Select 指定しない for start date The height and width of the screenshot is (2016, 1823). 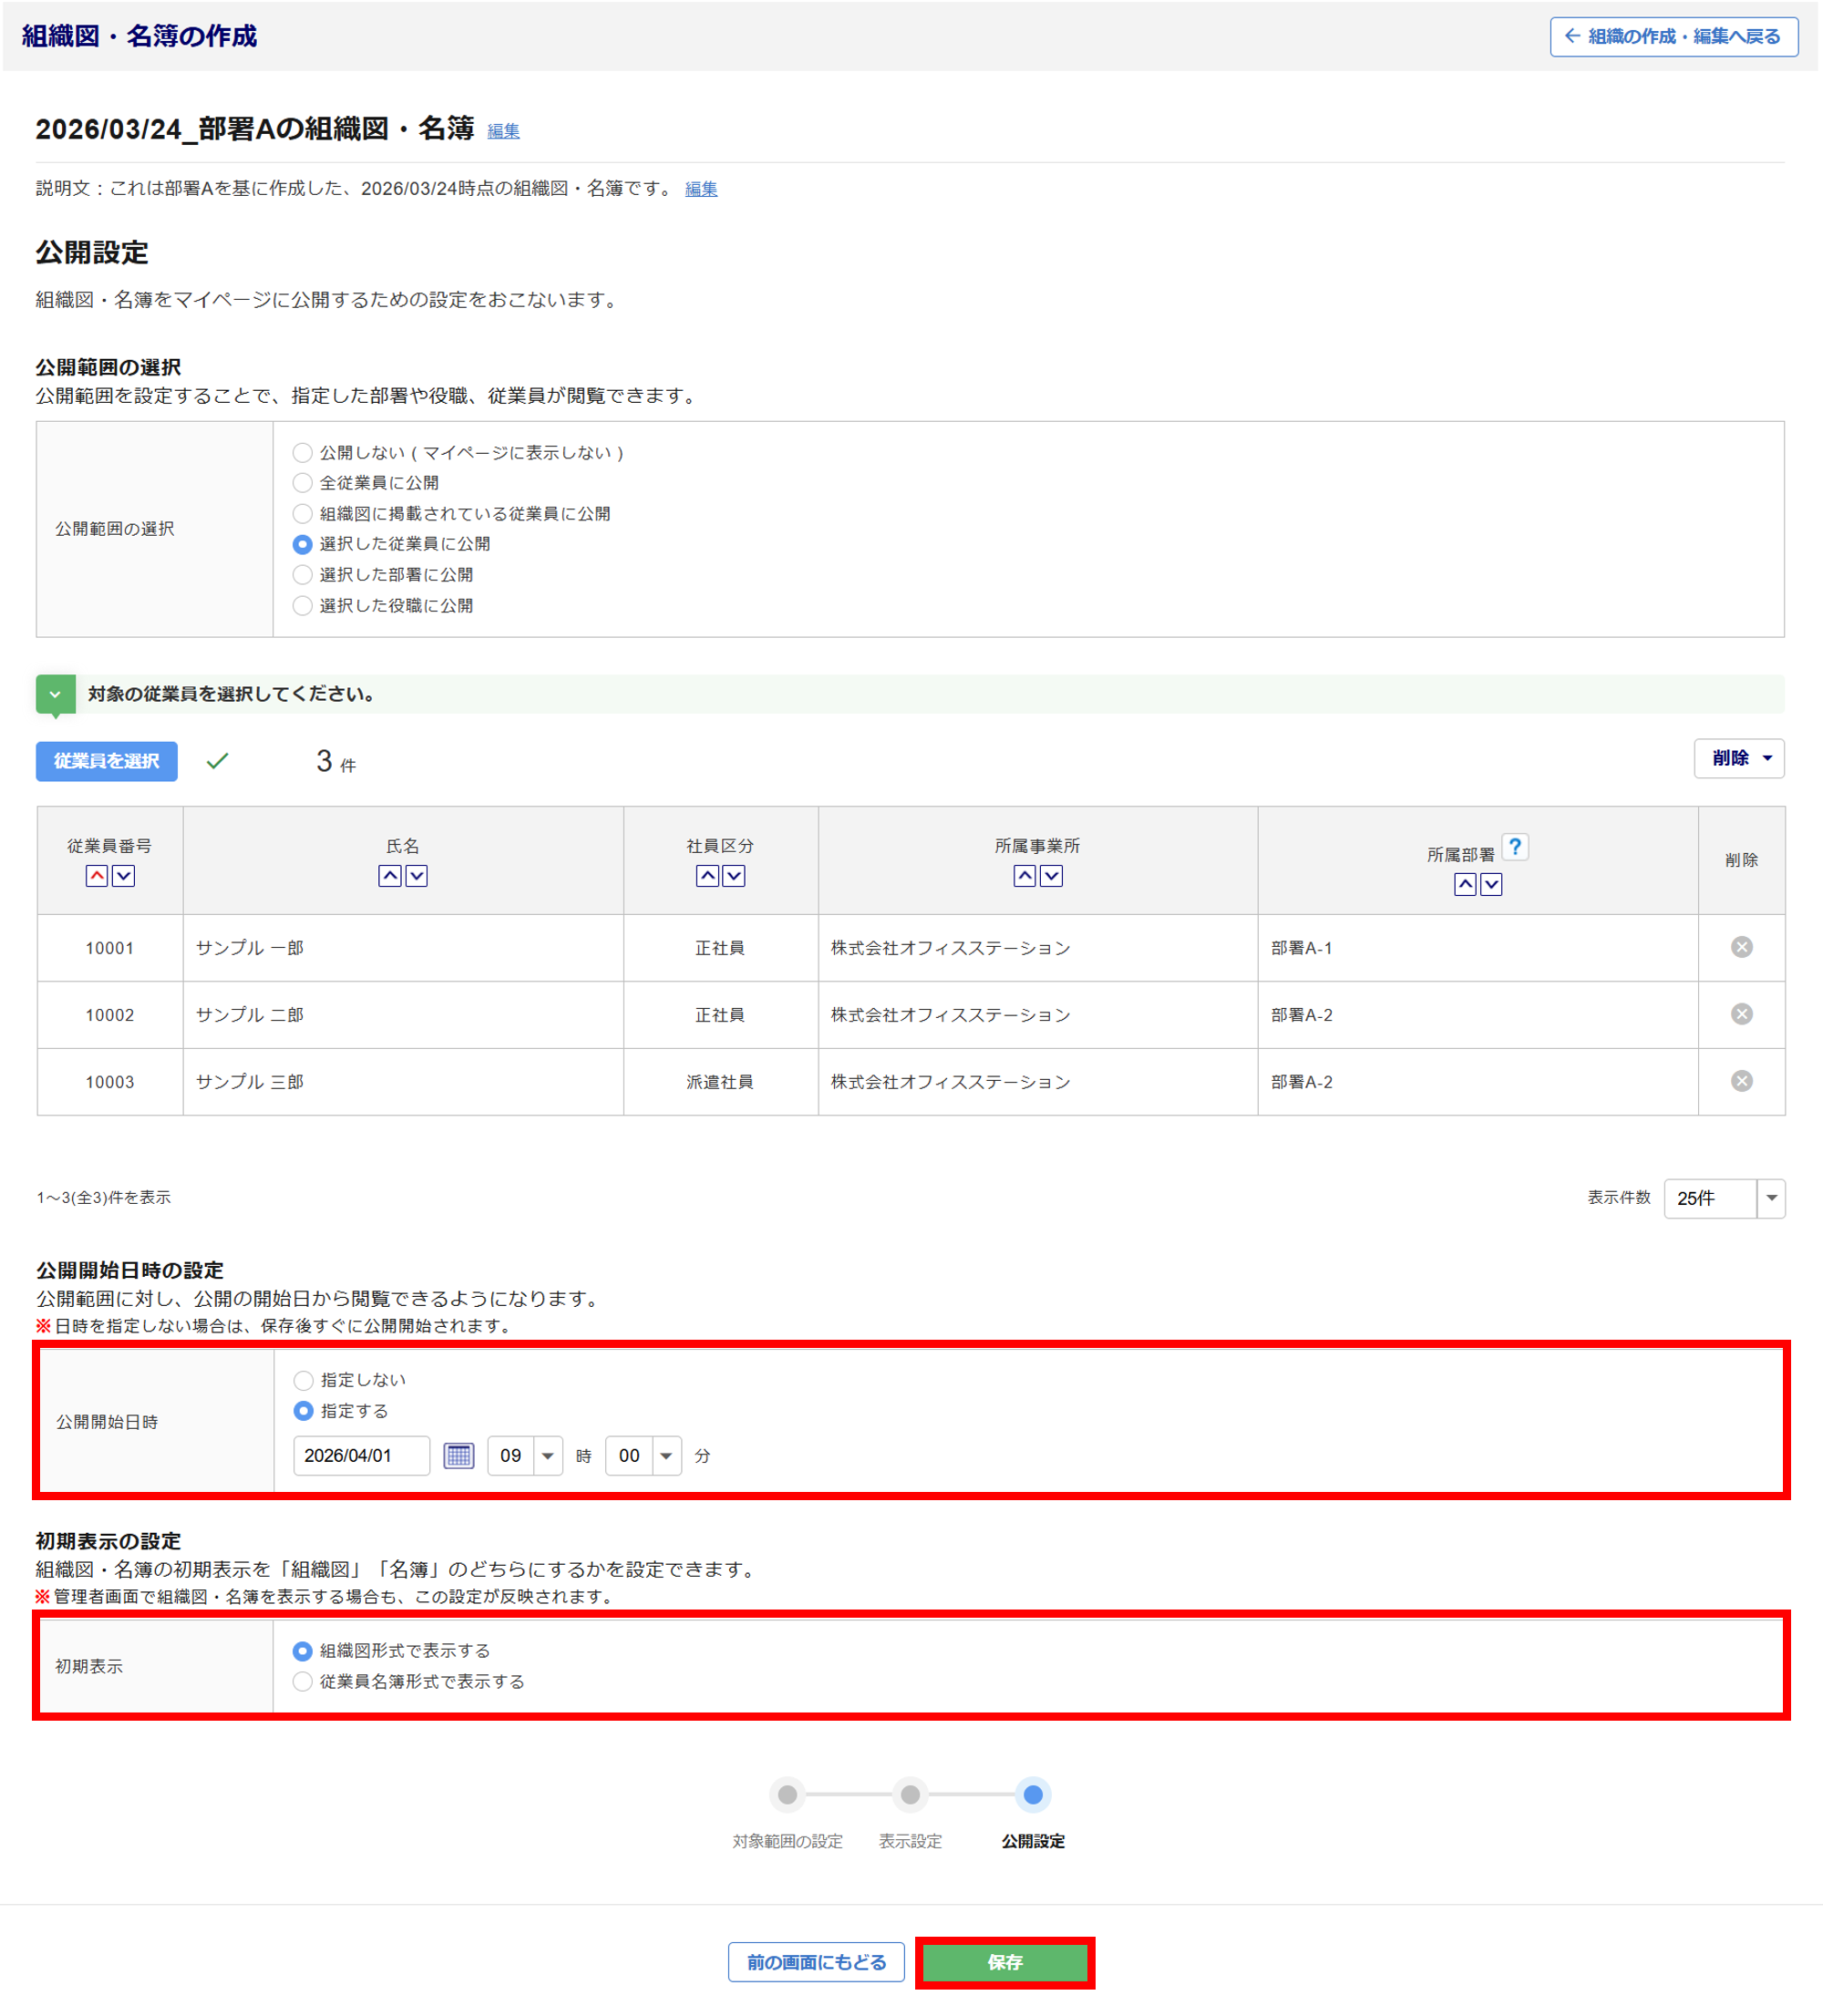coord(303,1380)
